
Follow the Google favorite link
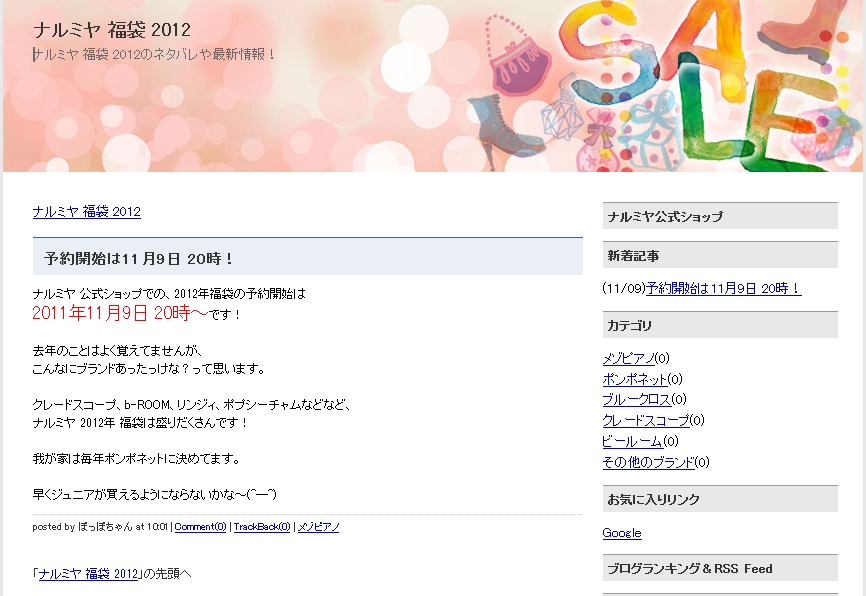coord(622,533)
